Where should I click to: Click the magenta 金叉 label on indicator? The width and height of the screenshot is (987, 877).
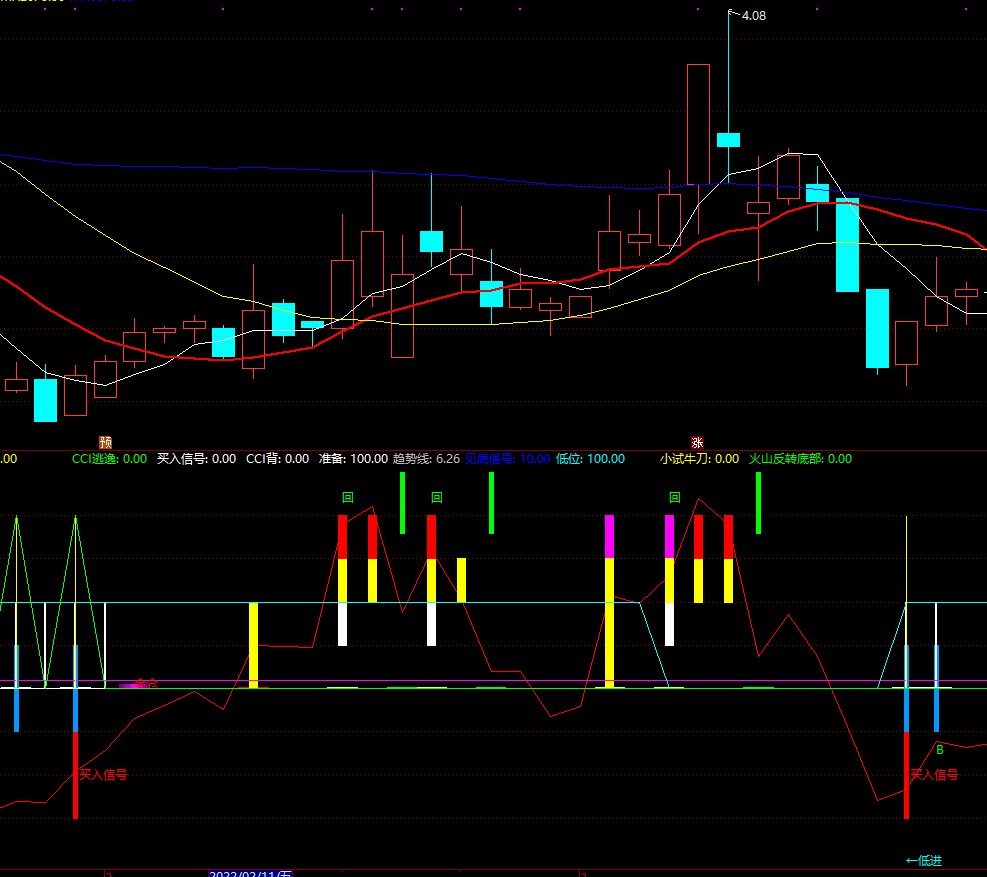click(146, 683)
